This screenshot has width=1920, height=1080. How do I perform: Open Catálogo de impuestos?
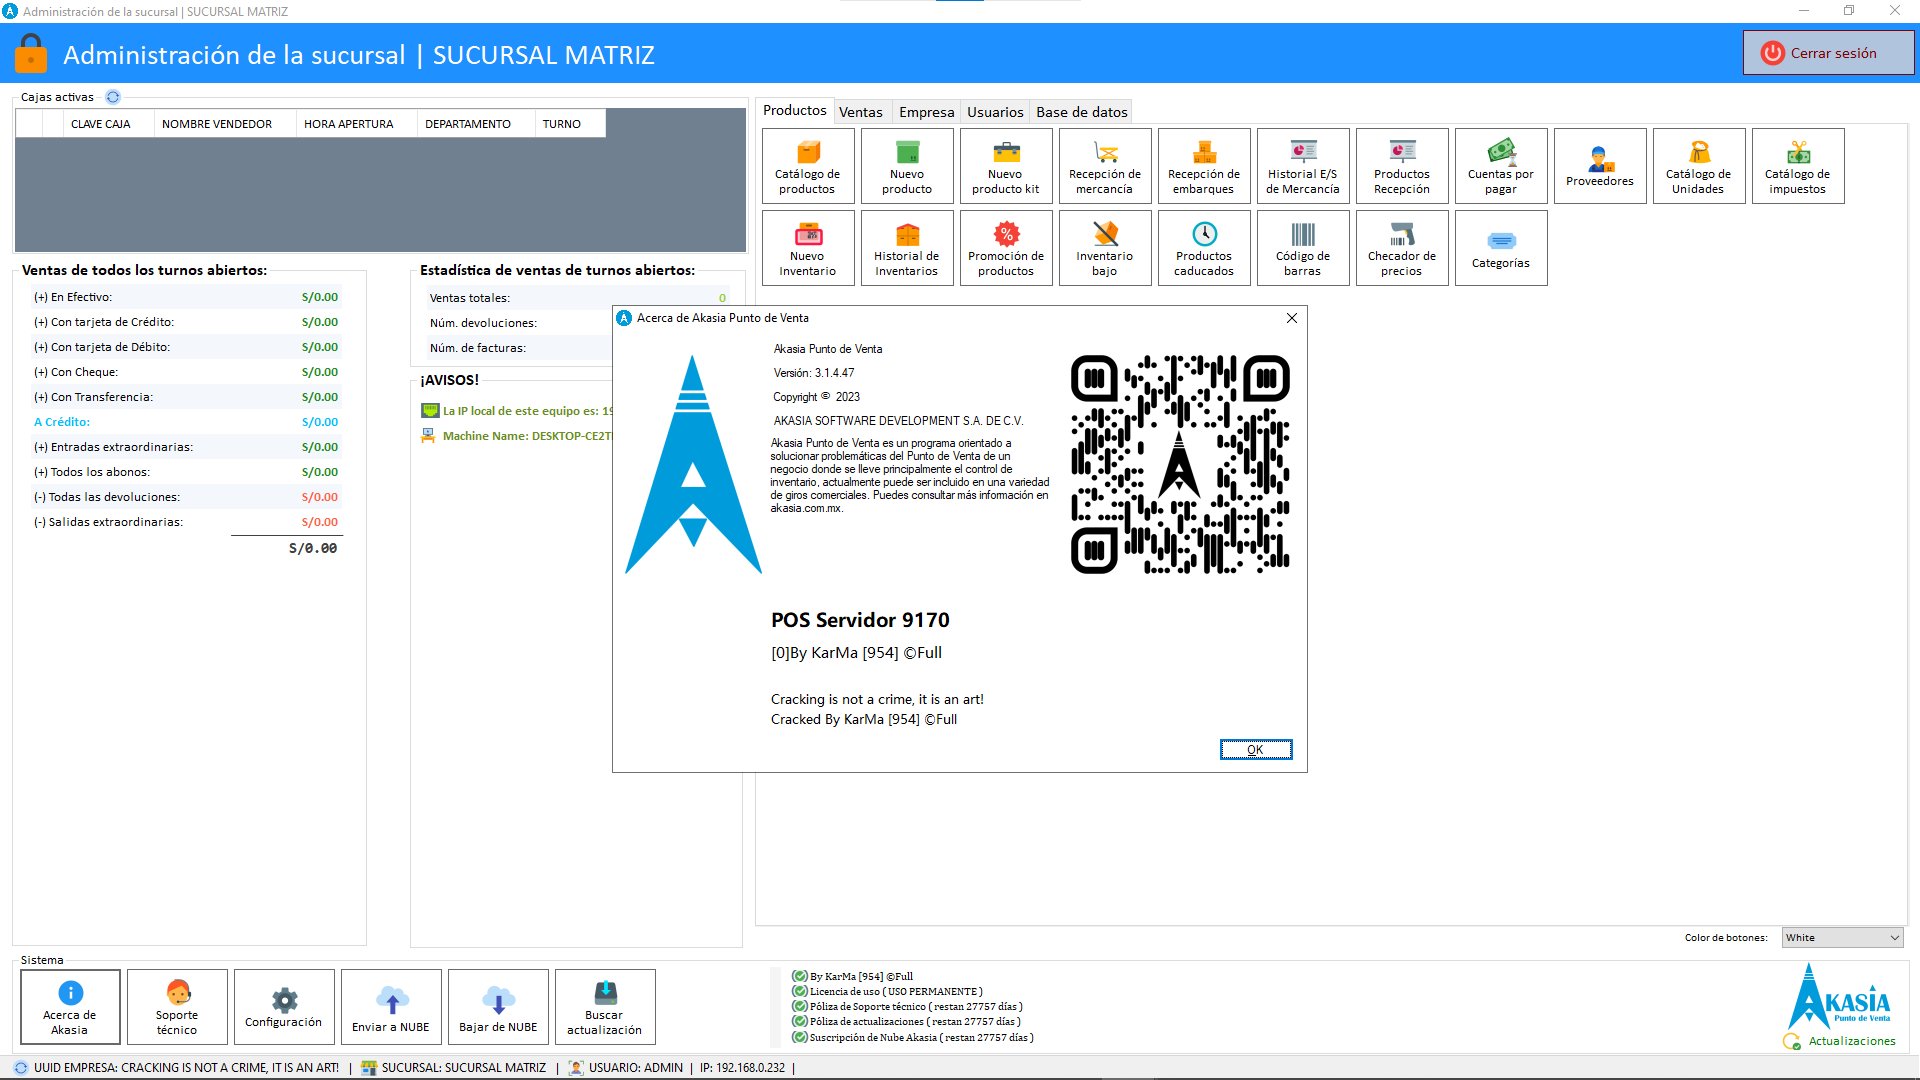(x=1798, y=166)
